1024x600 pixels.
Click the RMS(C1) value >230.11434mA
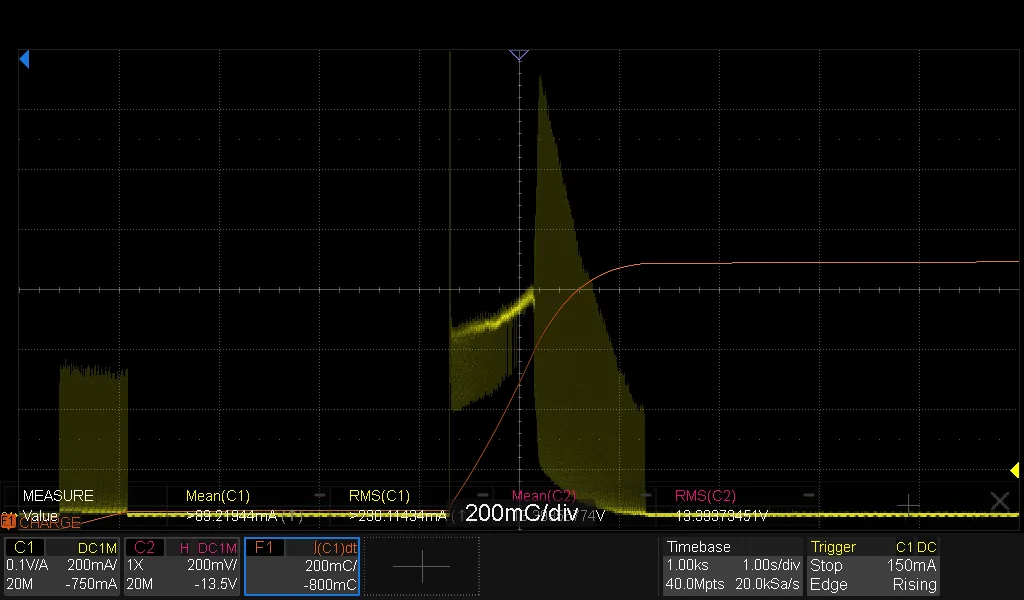(398, 516)
